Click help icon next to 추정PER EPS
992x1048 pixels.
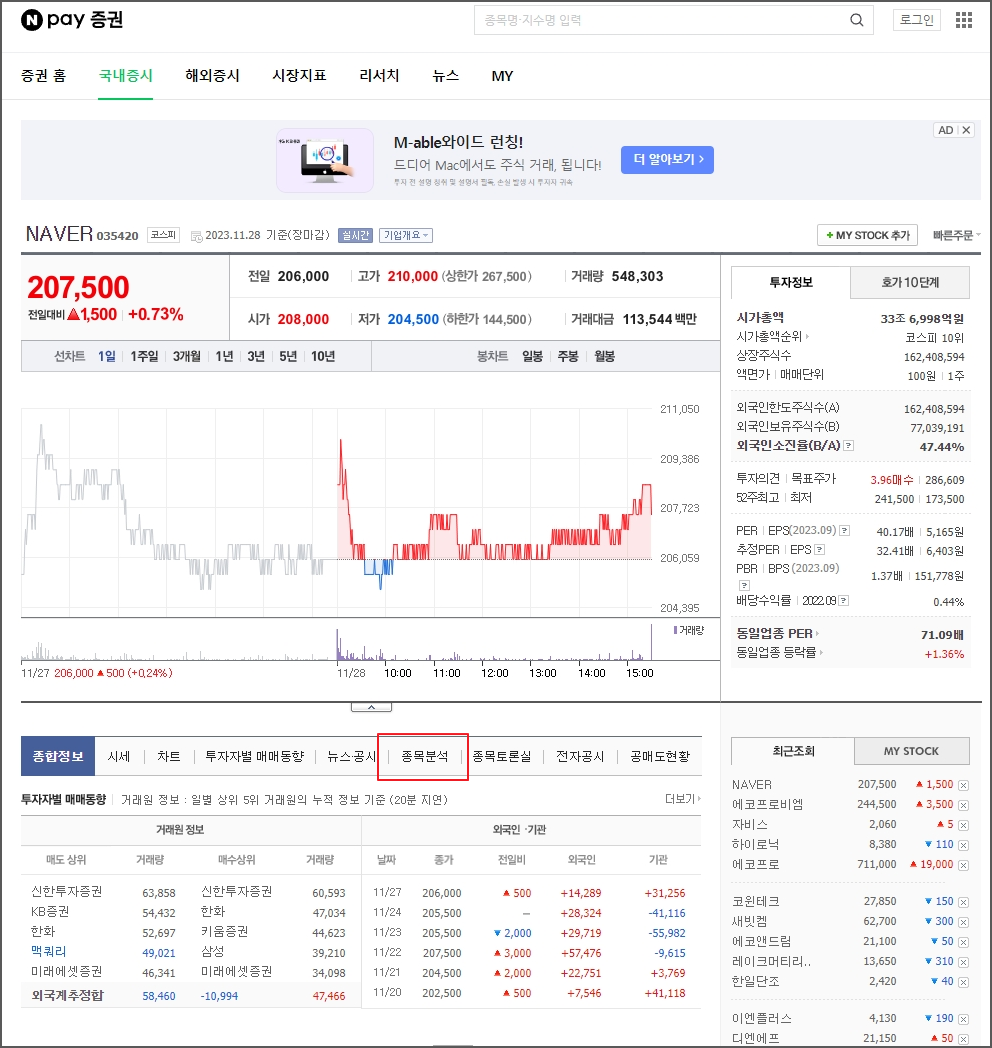(820, 549)
